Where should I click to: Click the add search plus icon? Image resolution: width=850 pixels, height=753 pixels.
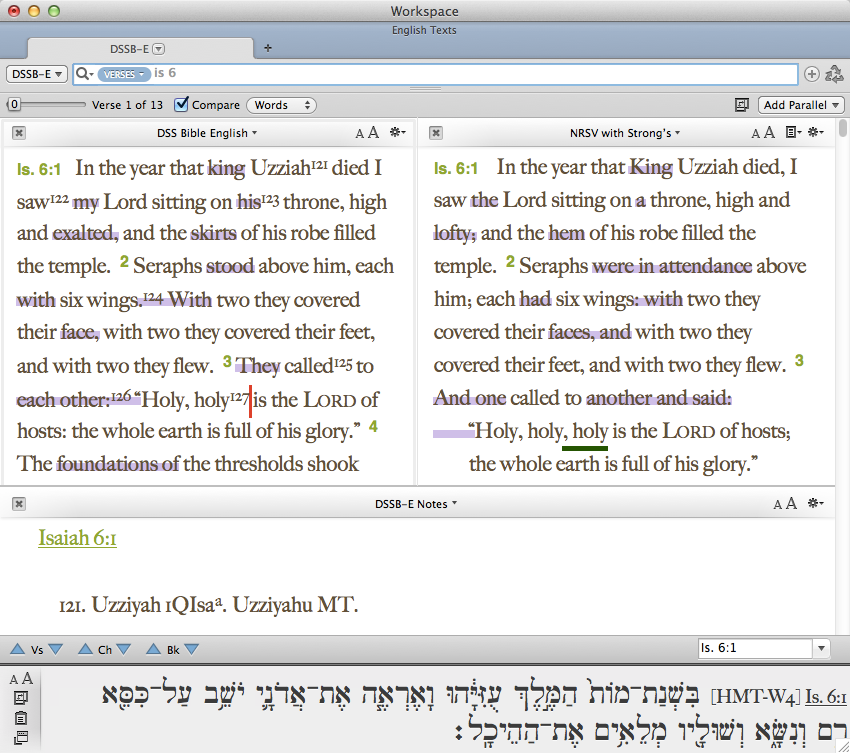click(x=811, y=74)
